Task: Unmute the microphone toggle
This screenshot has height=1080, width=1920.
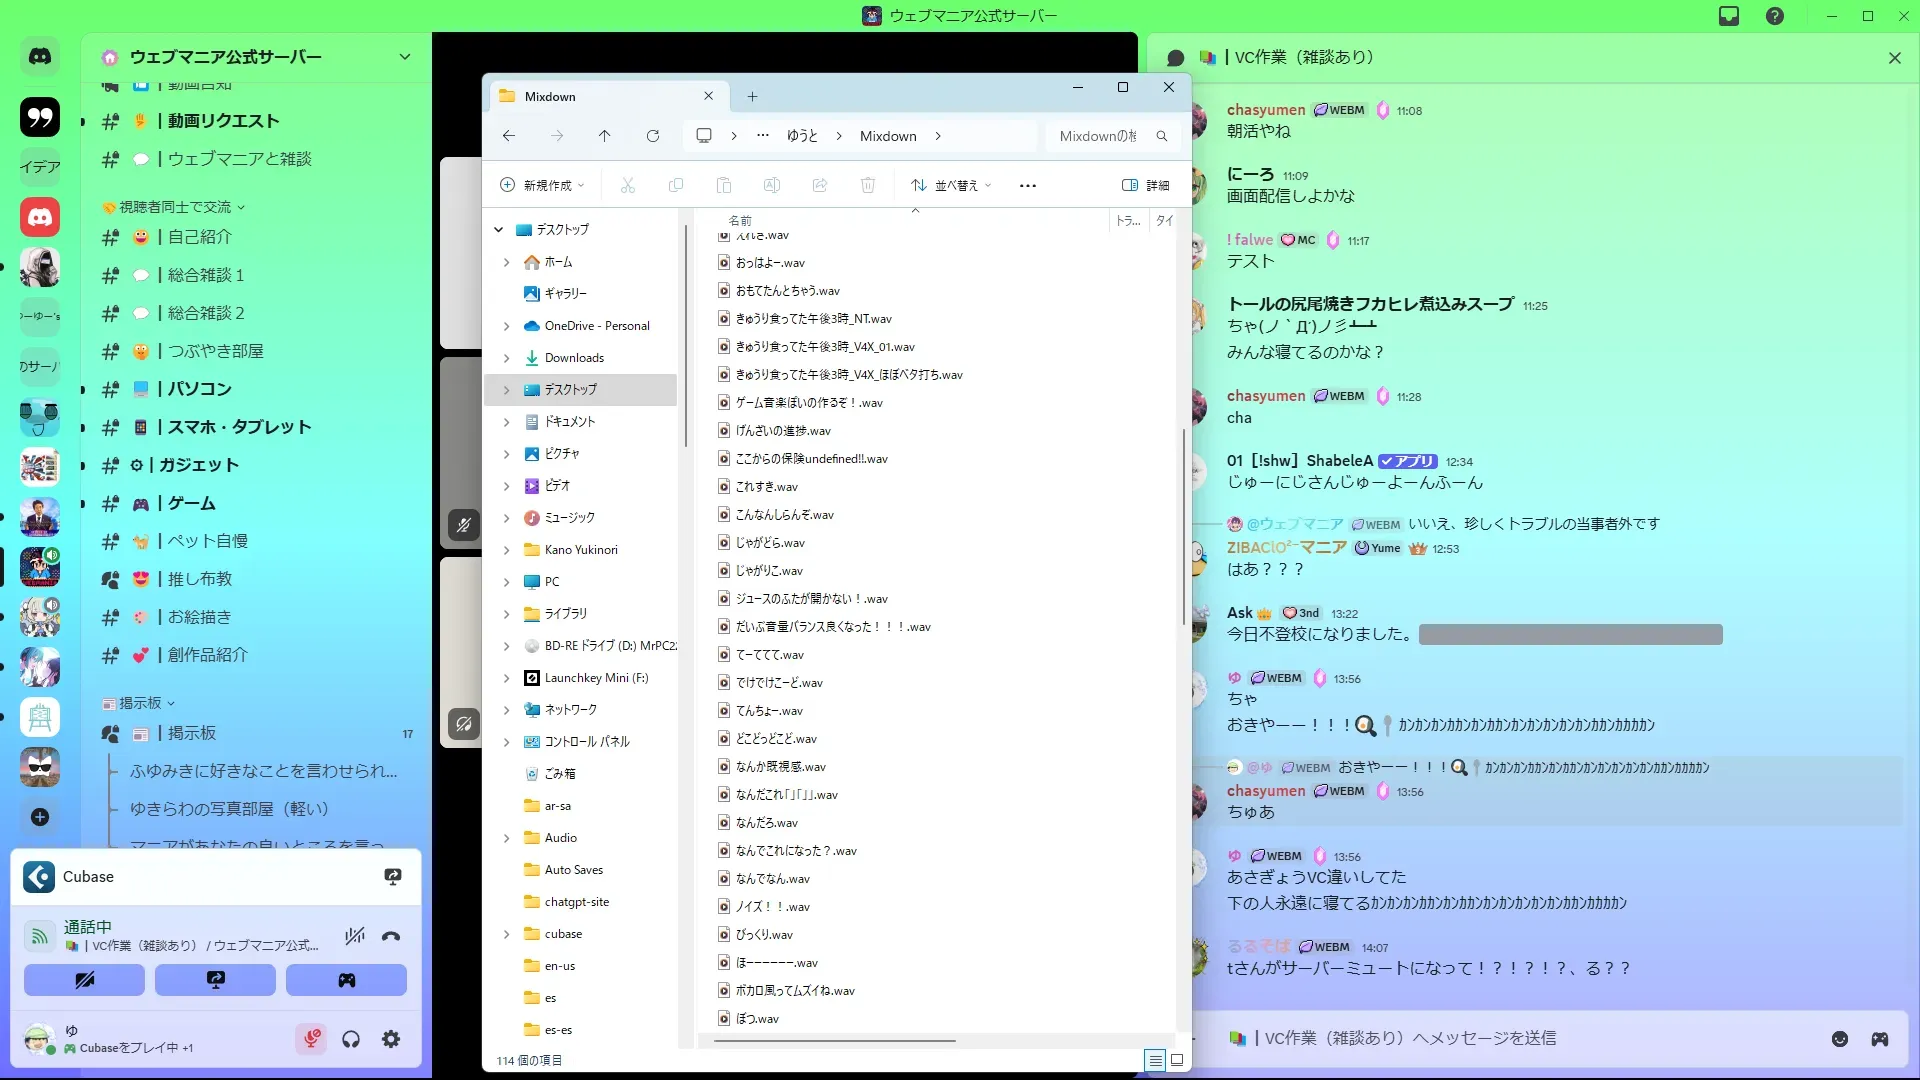Action: (x=311, y=1040)
